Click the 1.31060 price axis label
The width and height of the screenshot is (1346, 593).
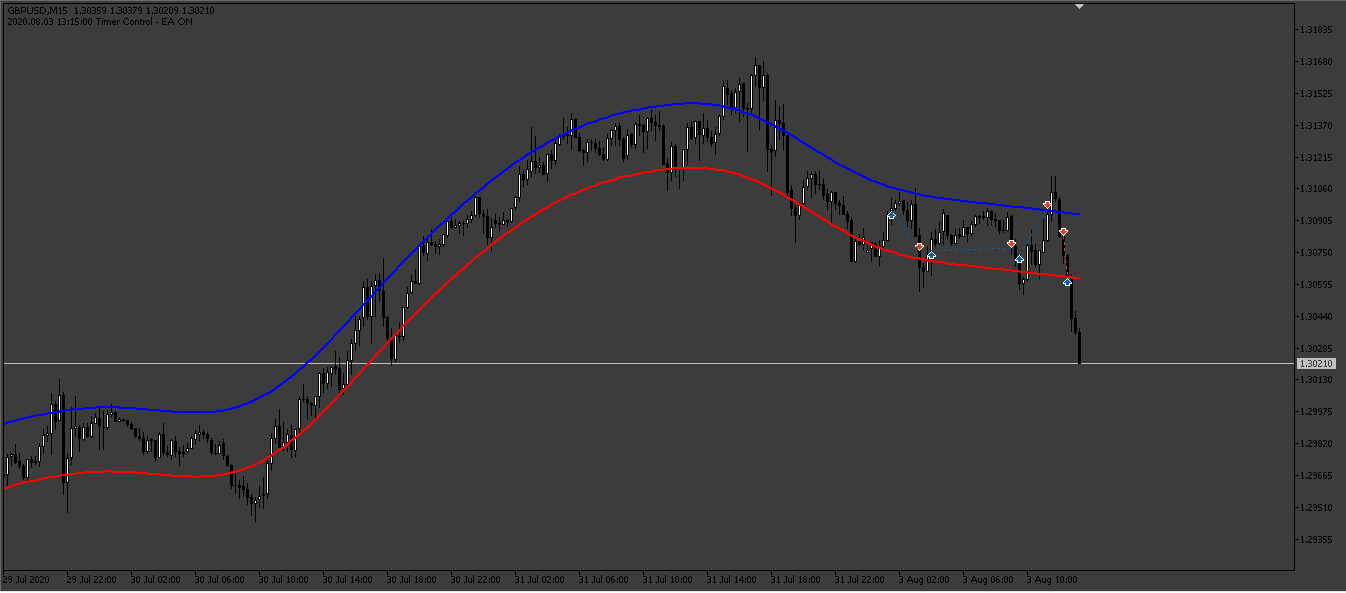coord(1317,189)
